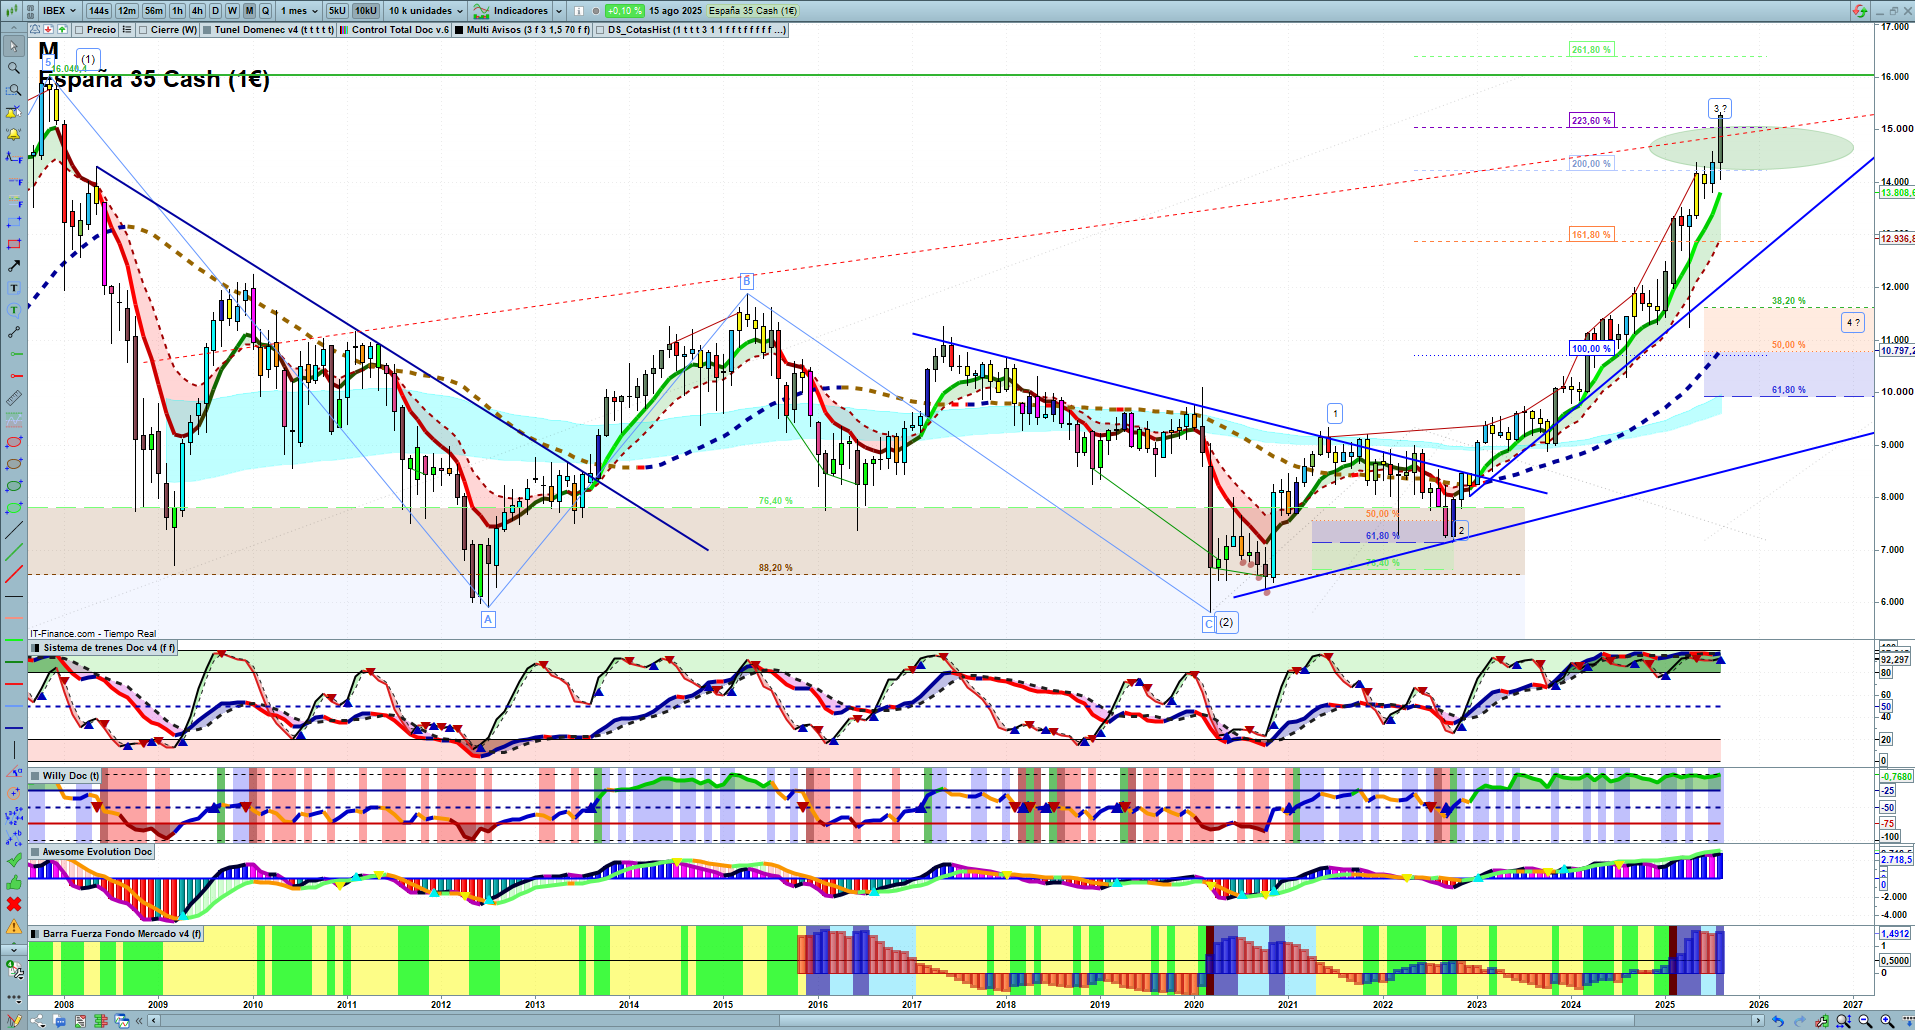The width and height of the screenshot is (1915, 1030).
Task: Select the yellow alert bell tool
Action: 14,134
